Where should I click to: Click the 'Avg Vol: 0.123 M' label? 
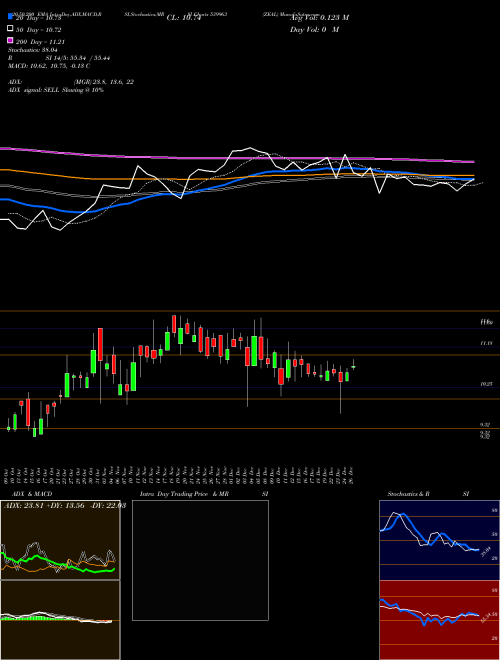(319, 18)
